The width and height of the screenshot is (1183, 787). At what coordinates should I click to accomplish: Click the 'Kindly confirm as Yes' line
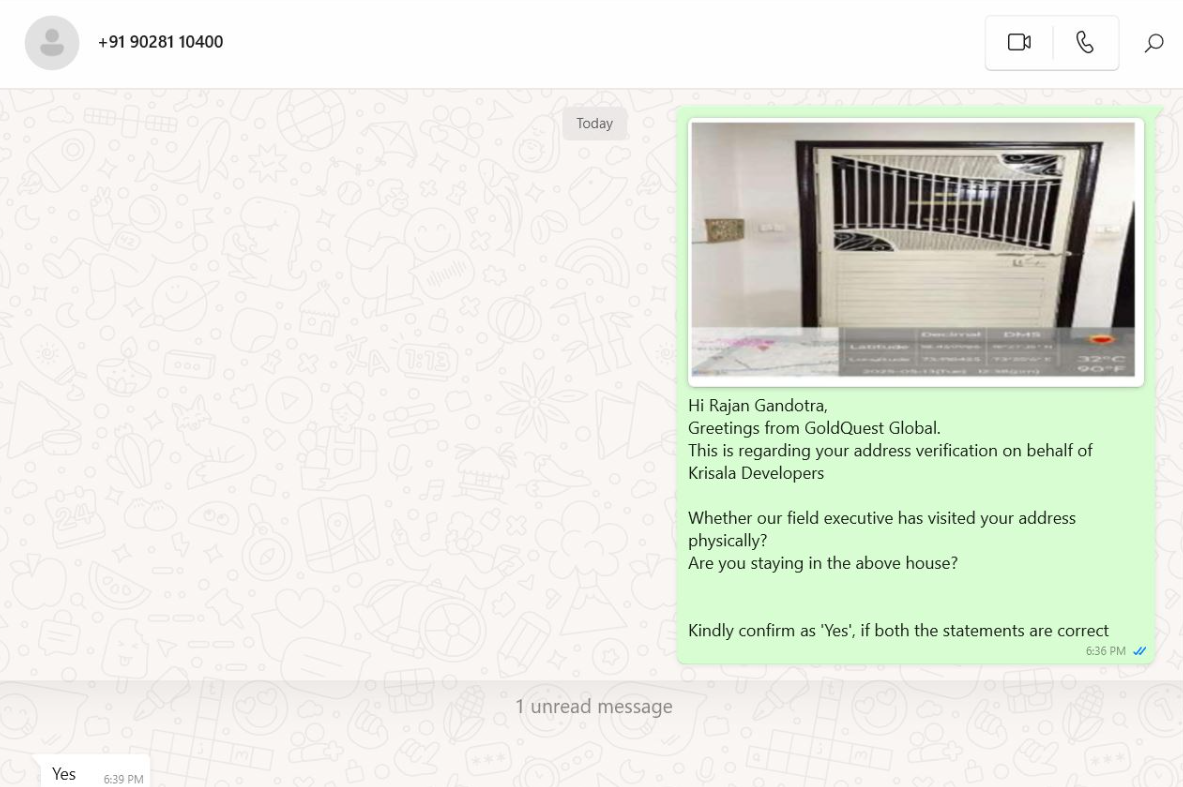pyautogui.click(x=898, y=631)
